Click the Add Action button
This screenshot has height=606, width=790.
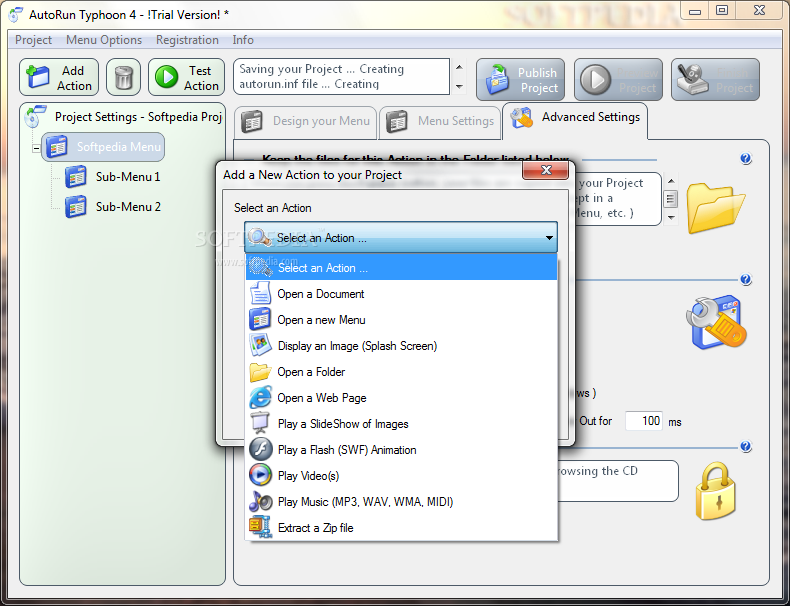[59, 78]
